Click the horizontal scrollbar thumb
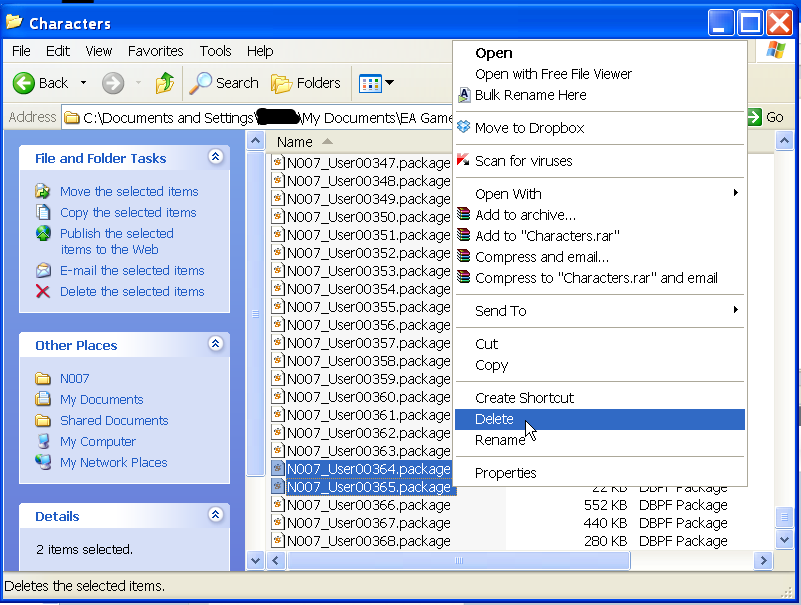The image size is (801, 605). point(459,561)
